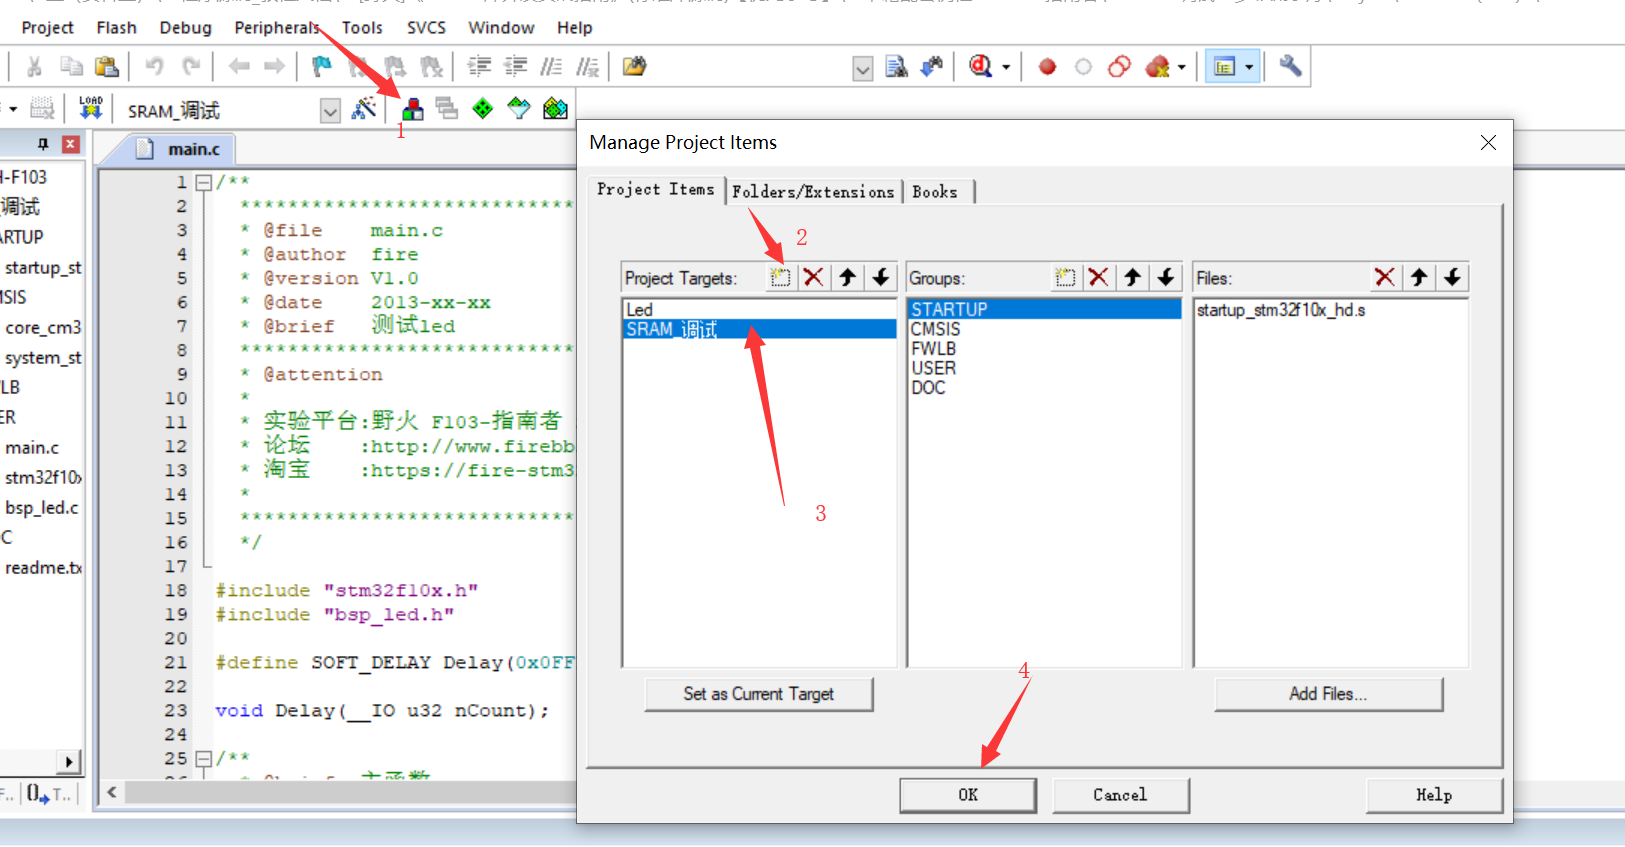Expand the debug icon dropdown arrow
This screenshot has height=847, width=1625.
click(x=1006, y=68)
